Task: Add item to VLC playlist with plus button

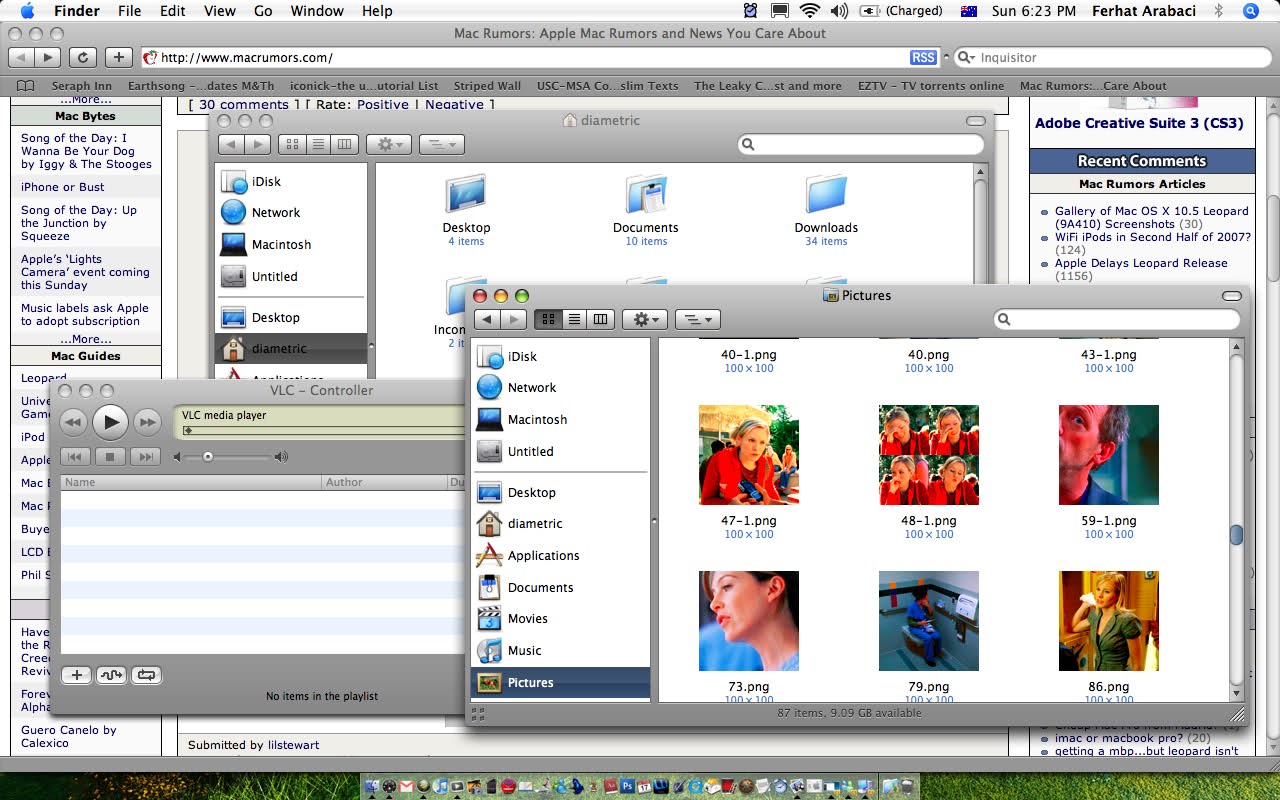Action: tap(77, 675)
